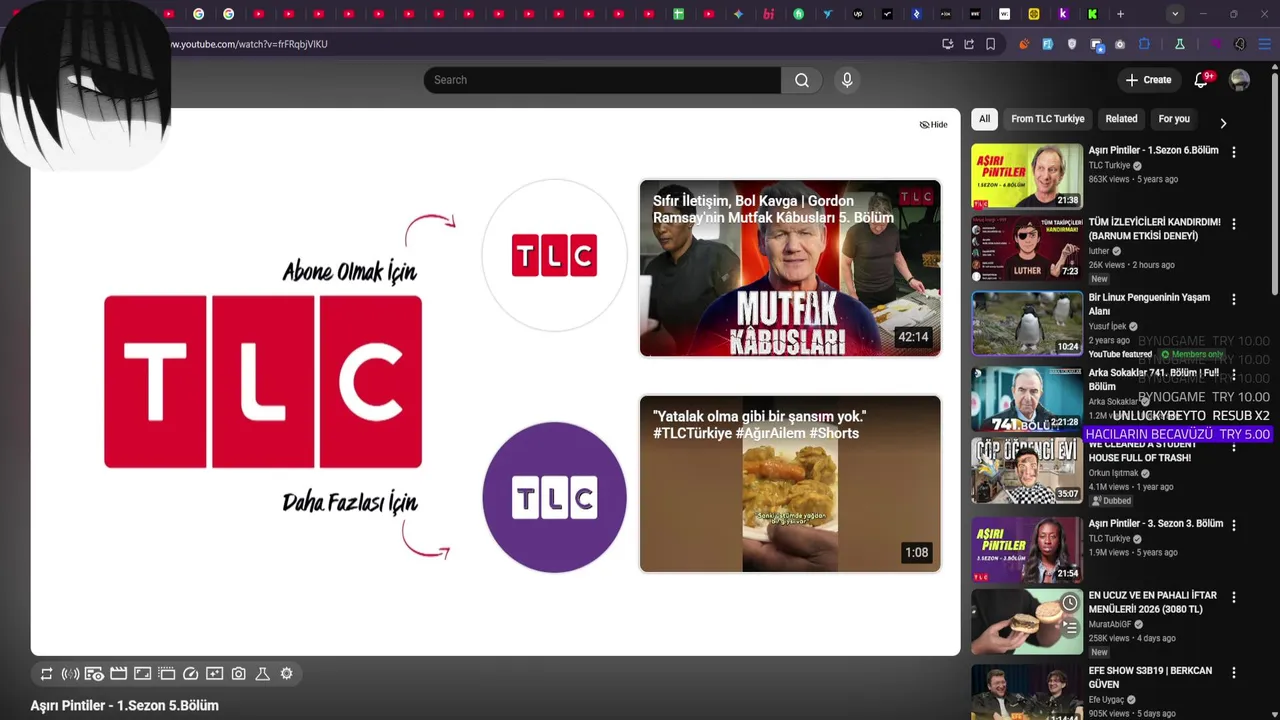Add EN UCUZ VE EN PAHALI video to Watch later
Screen dimensions: 1280x720
(1070, 603)
